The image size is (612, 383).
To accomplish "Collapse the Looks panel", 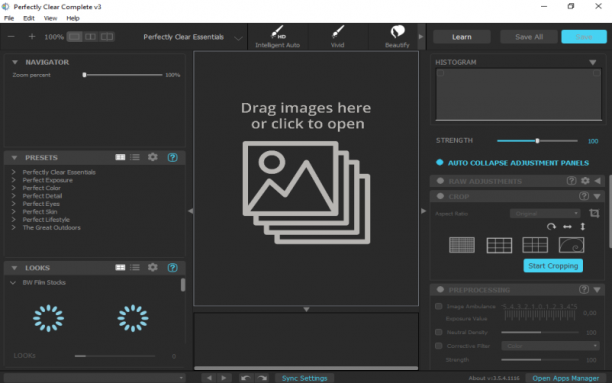I will coord(14,268).
